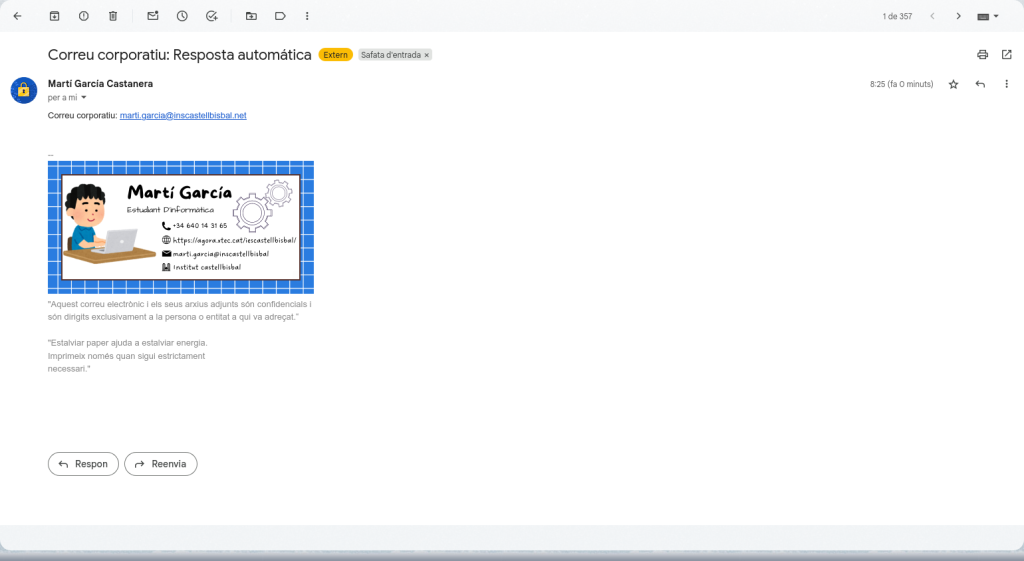Print the whole conversation

[982, 54]
